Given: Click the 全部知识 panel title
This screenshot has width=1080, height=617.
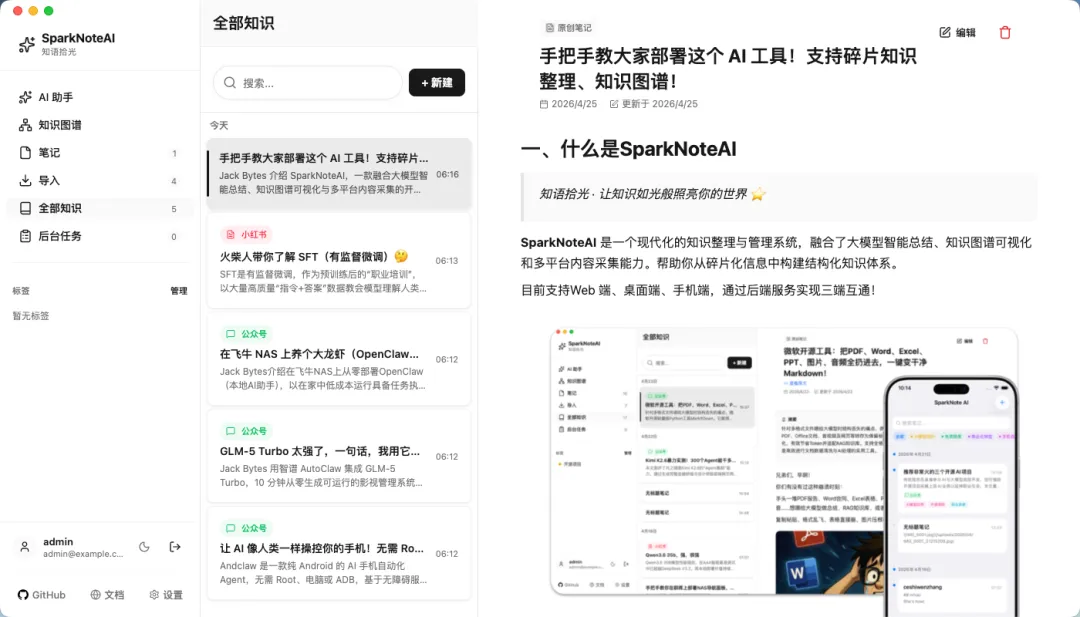Looking at the screenshot, I should point(243,23).
